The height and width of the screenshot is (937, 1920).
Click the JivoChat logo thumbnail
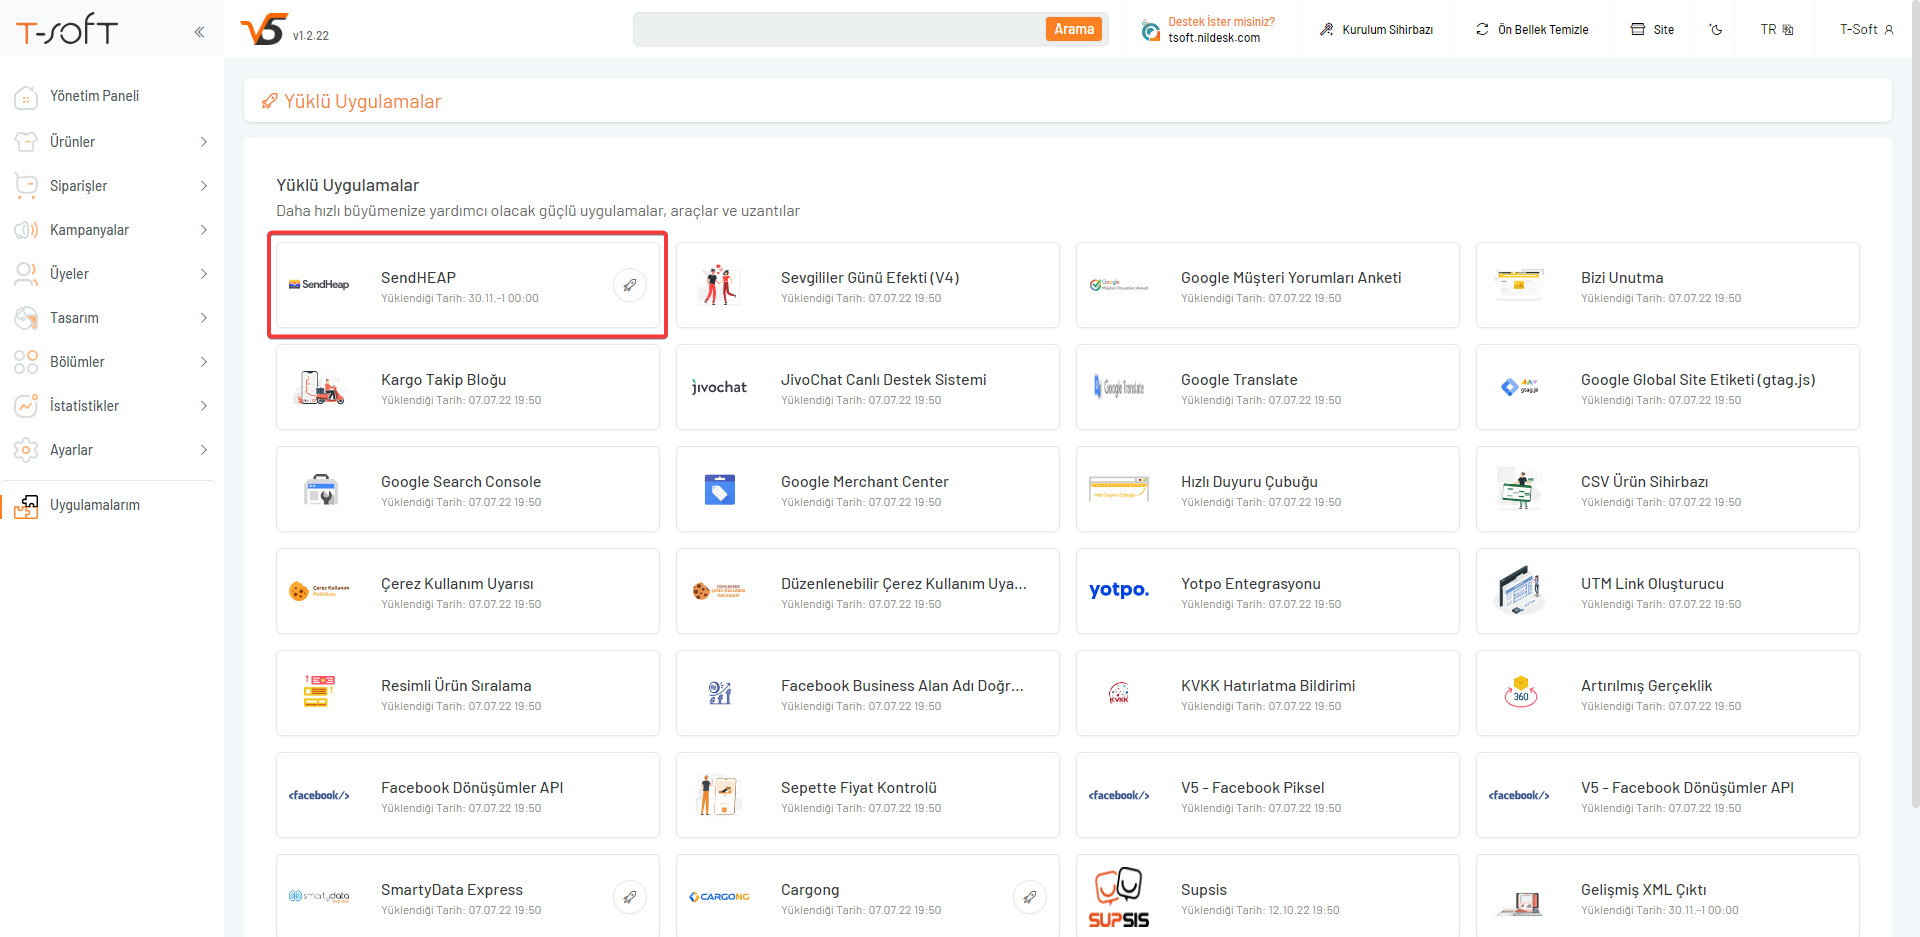719,387
